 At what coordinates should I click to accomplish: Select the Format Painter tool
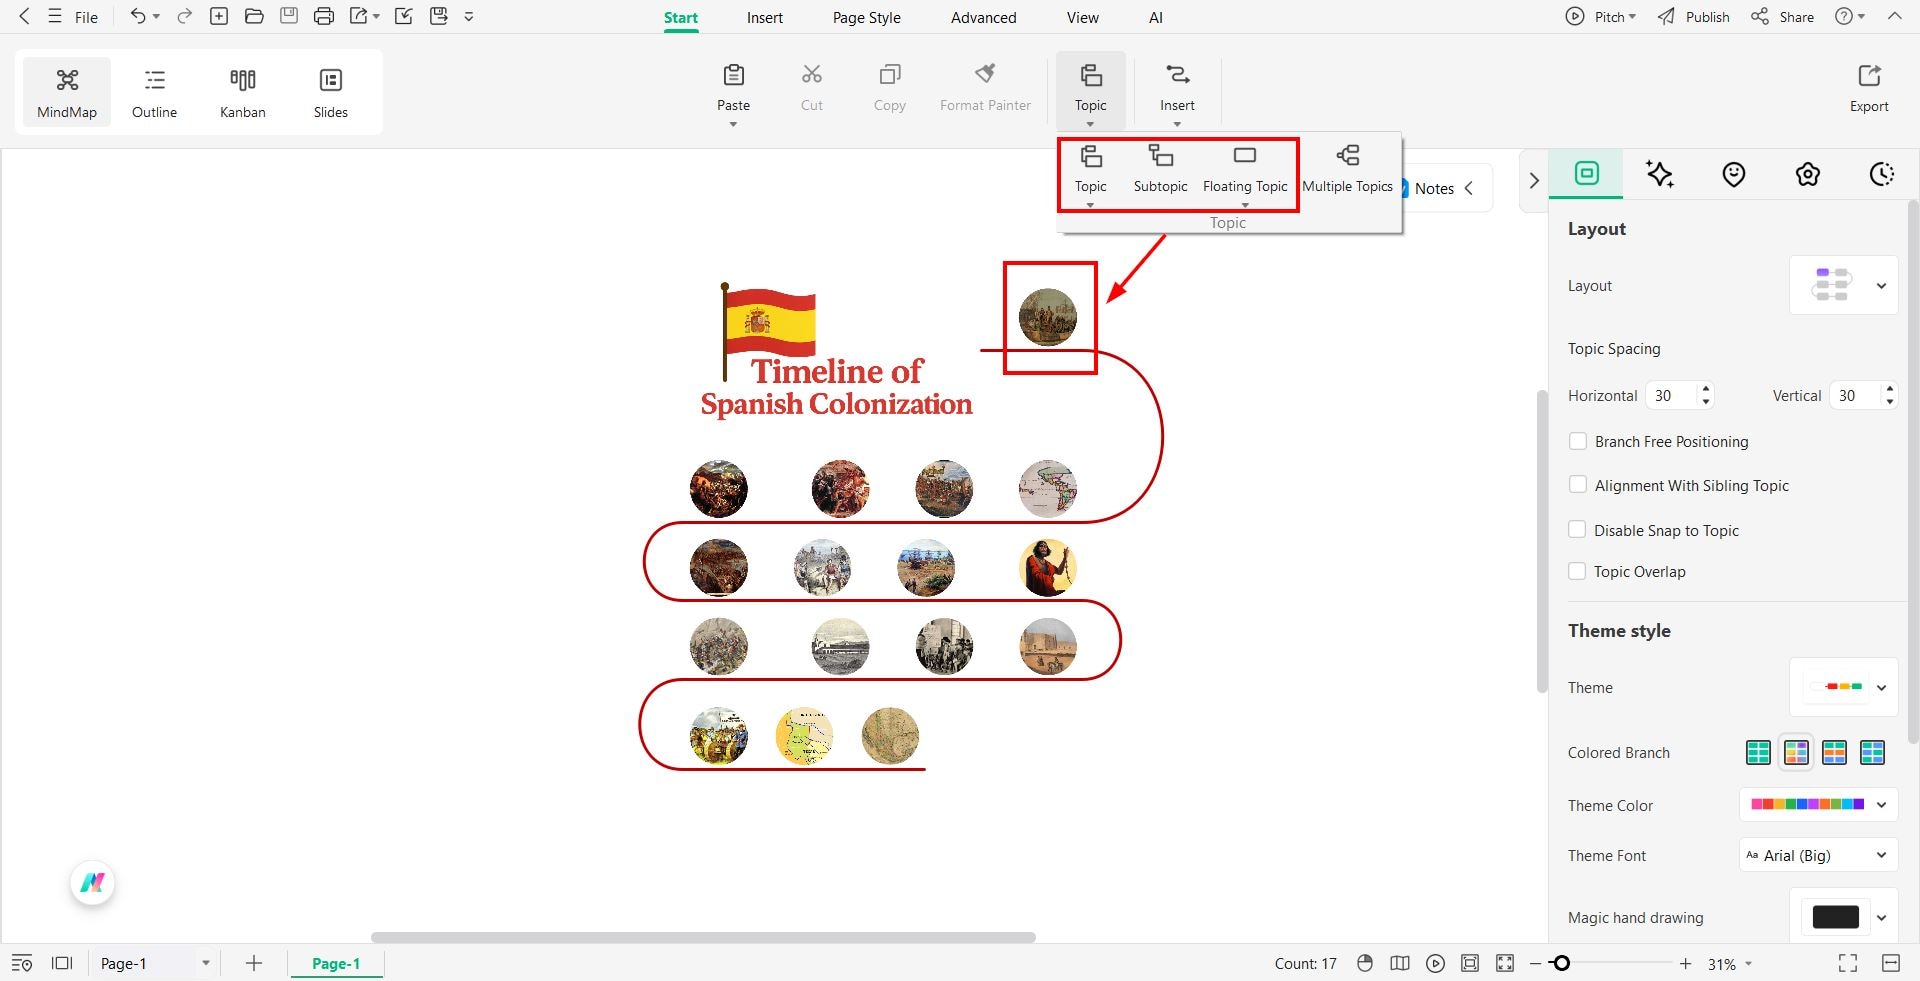click(985, 88)
